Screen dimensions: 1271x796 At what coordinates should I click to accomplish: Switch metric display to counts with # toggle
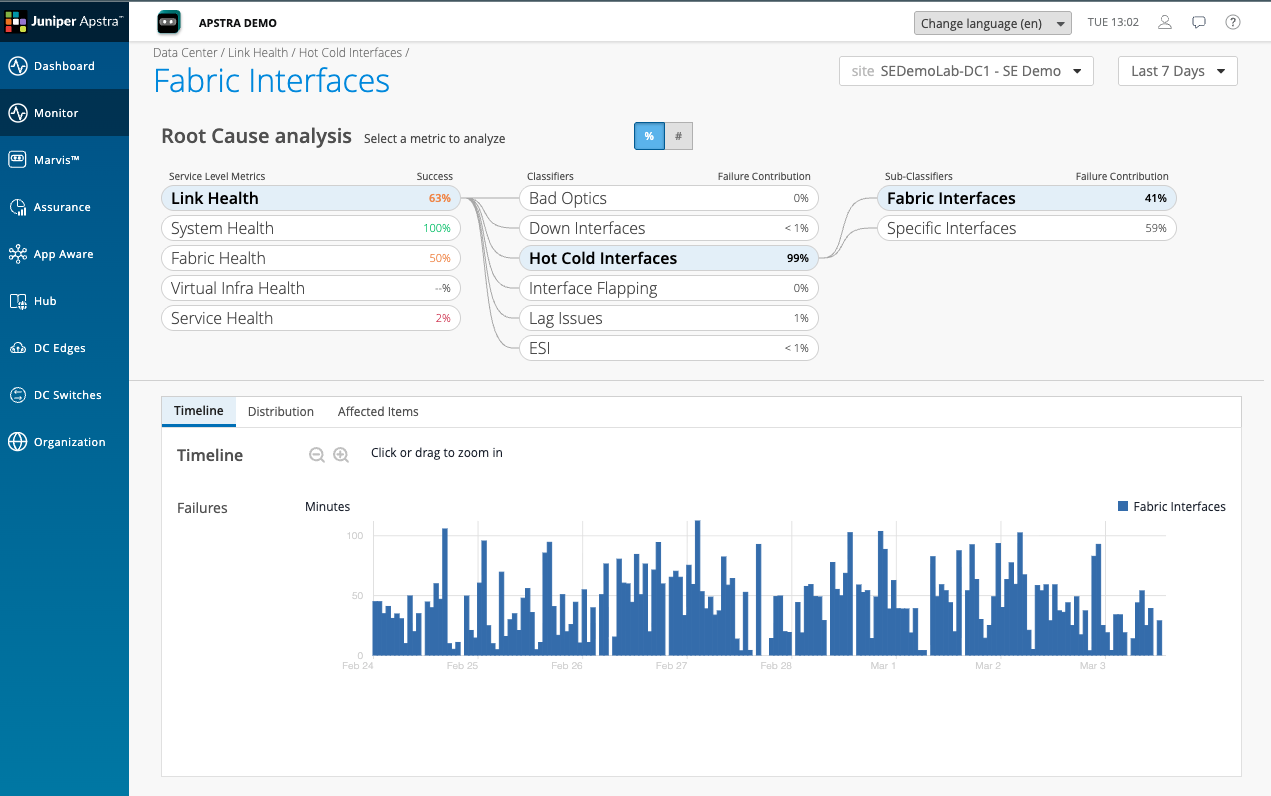click(x=678, y=136)
